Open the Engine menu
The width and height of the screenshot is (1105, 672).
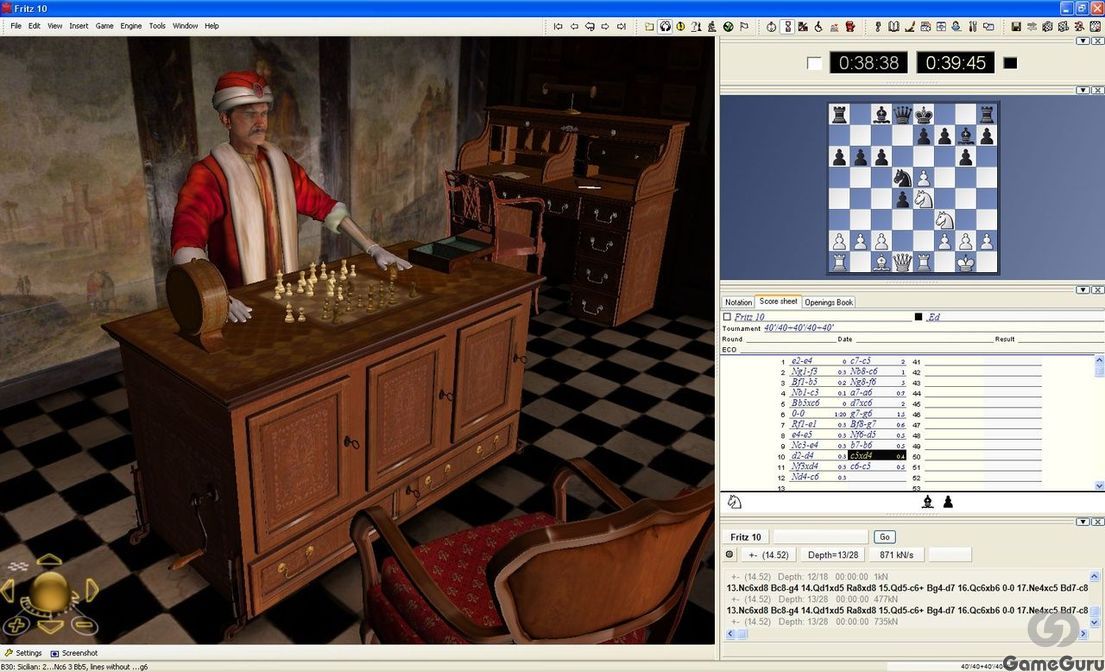[130, 26]
